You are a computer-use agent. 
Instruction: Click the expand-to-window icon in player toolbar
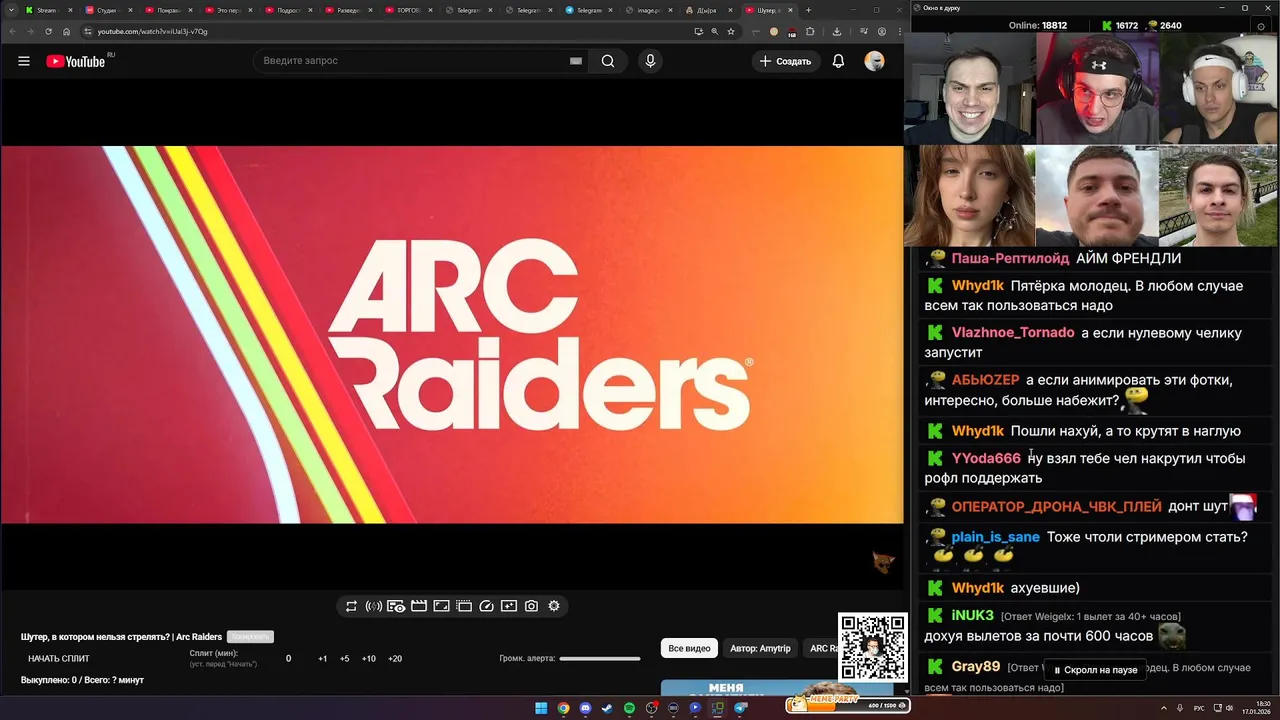pyautogui.click(x=441, y=606)
